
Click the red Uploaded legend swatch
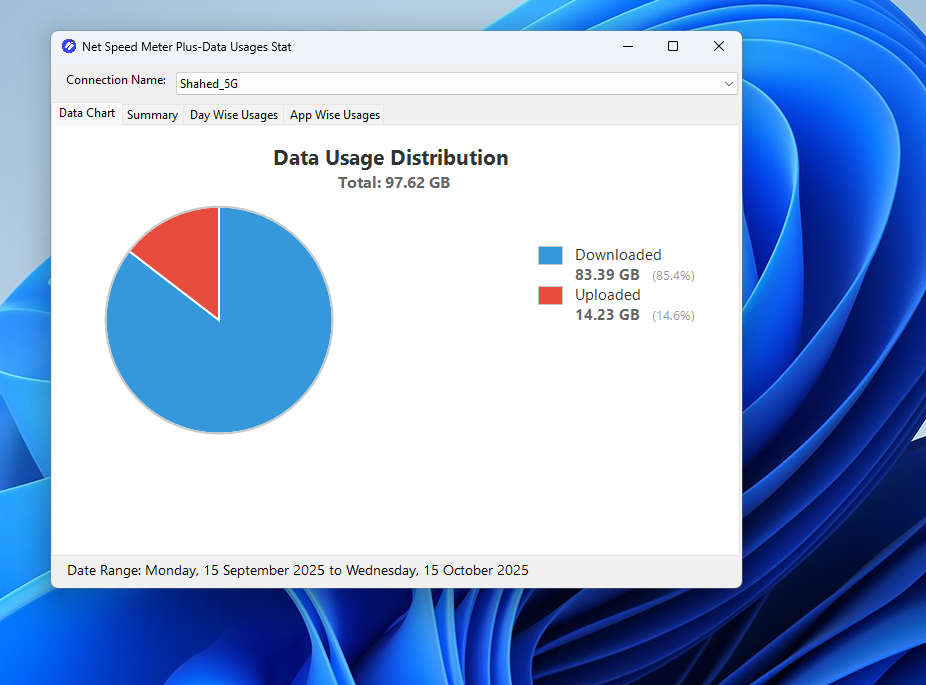click(x=549, y=295)
